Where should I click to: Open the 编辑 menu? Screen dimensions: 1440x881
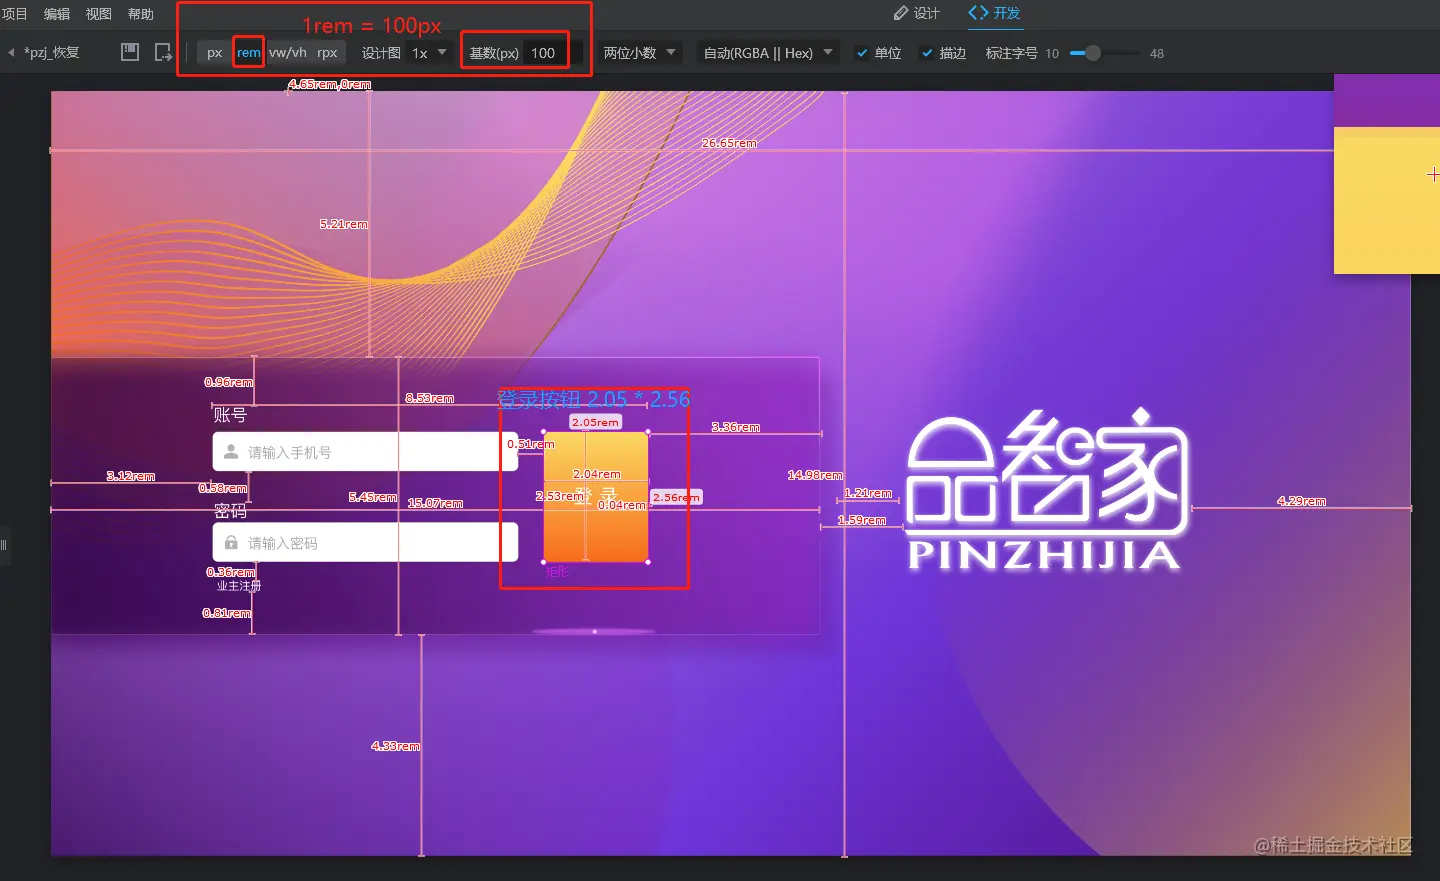coord(57,14)
